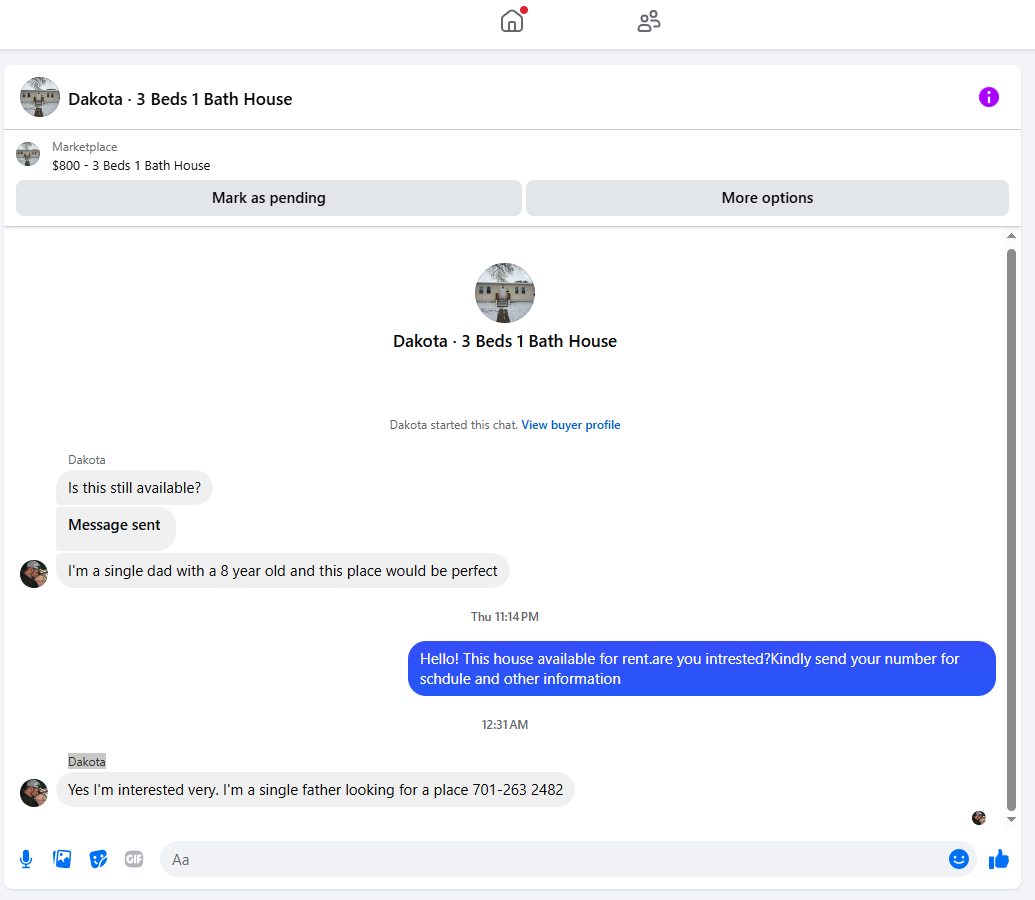The width and height of the screenshot is (1035, 900).
Task: Open the $800 Marketplace listing thumbnail
Action: (x=28, y=155)
